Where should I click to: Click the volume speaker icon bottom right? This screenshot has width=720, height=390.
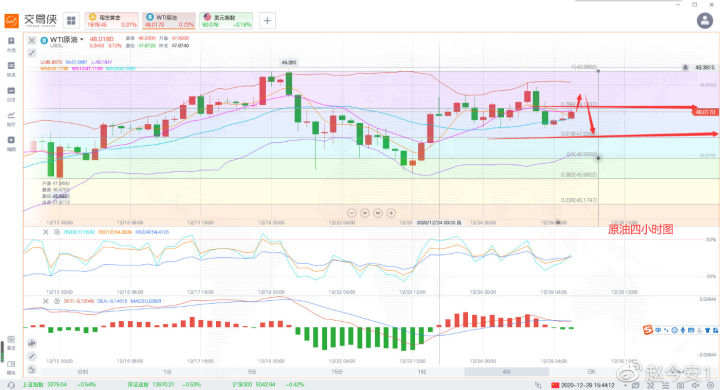point(695,385)
